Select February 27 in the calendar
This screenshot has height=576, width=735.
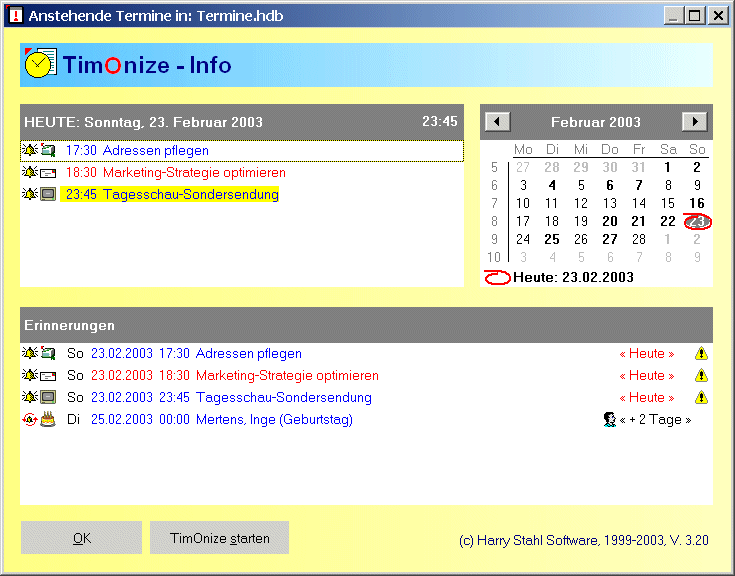pos(609,239)
